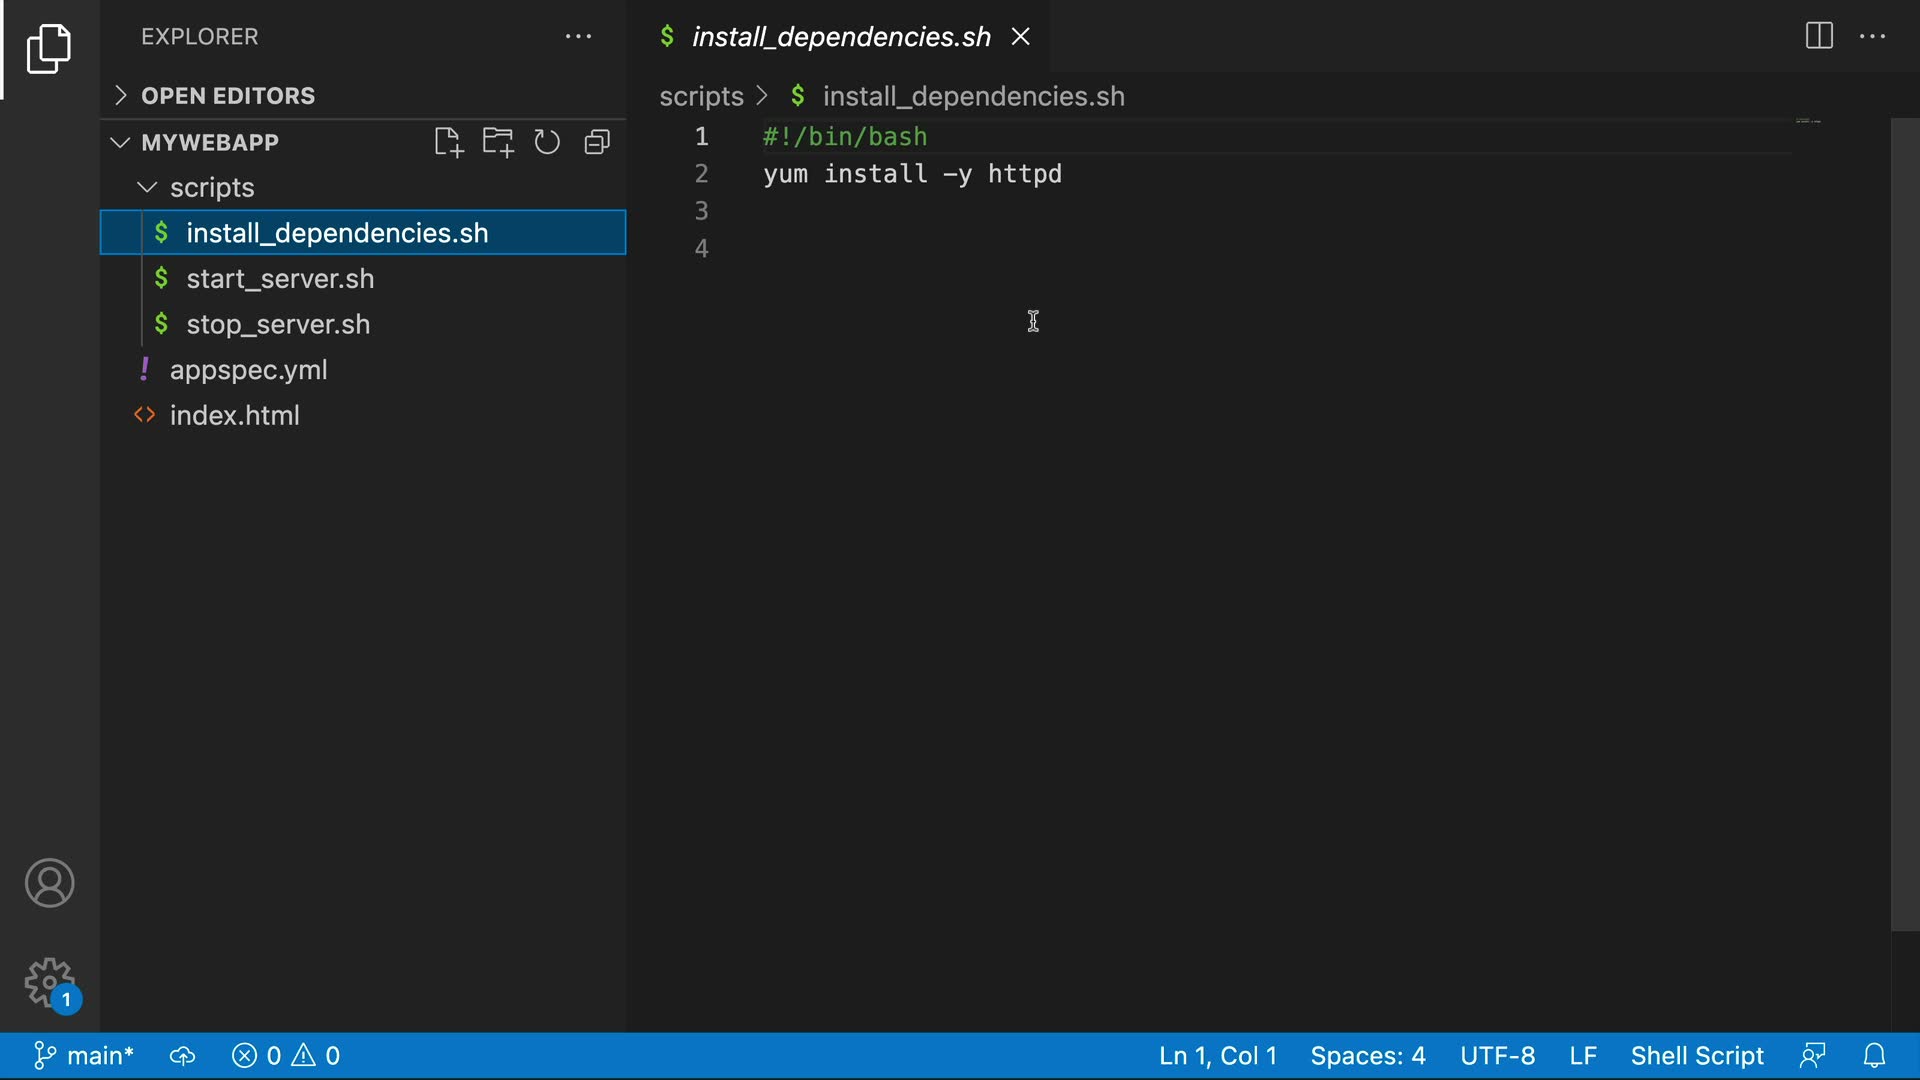
Task: Click the main* git branch indicator
Action: point(85,1056)
